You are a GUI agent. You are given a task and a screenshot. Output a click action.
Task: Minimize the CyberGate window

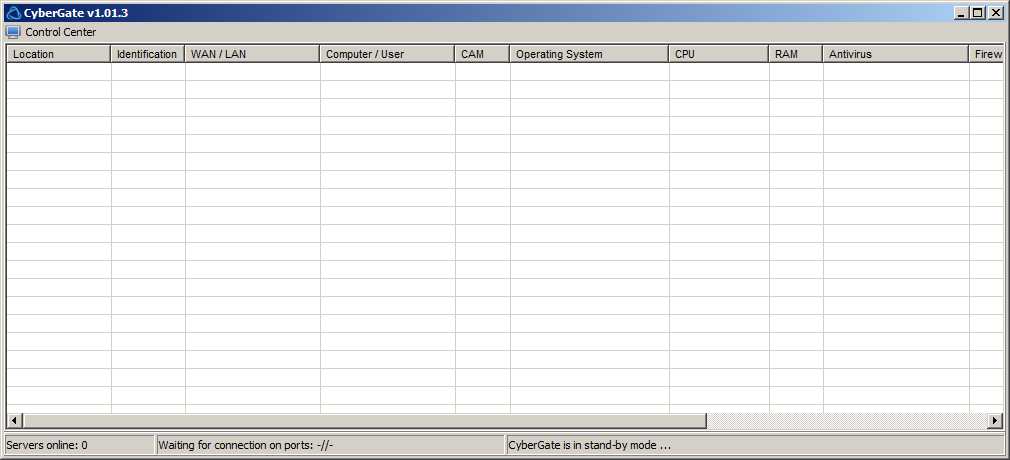pyautogui.click(x=961, y=13)
